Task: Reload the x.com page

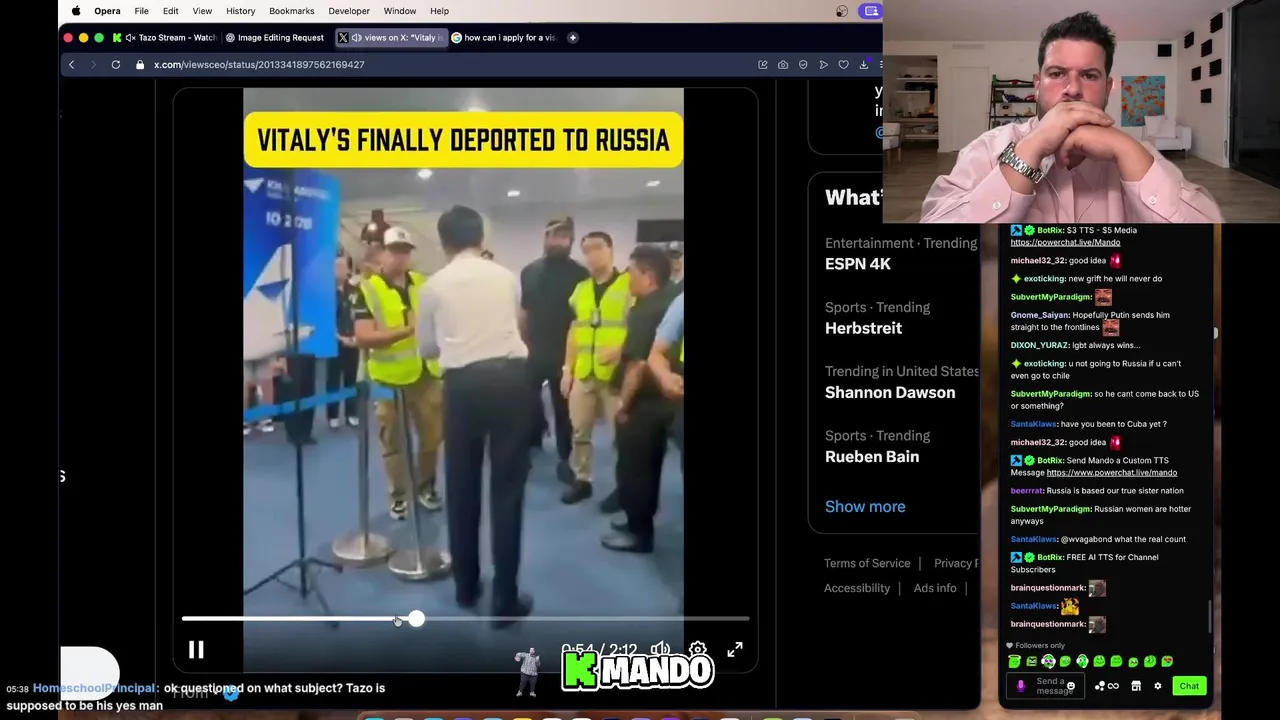Action: tap(116, 64)
